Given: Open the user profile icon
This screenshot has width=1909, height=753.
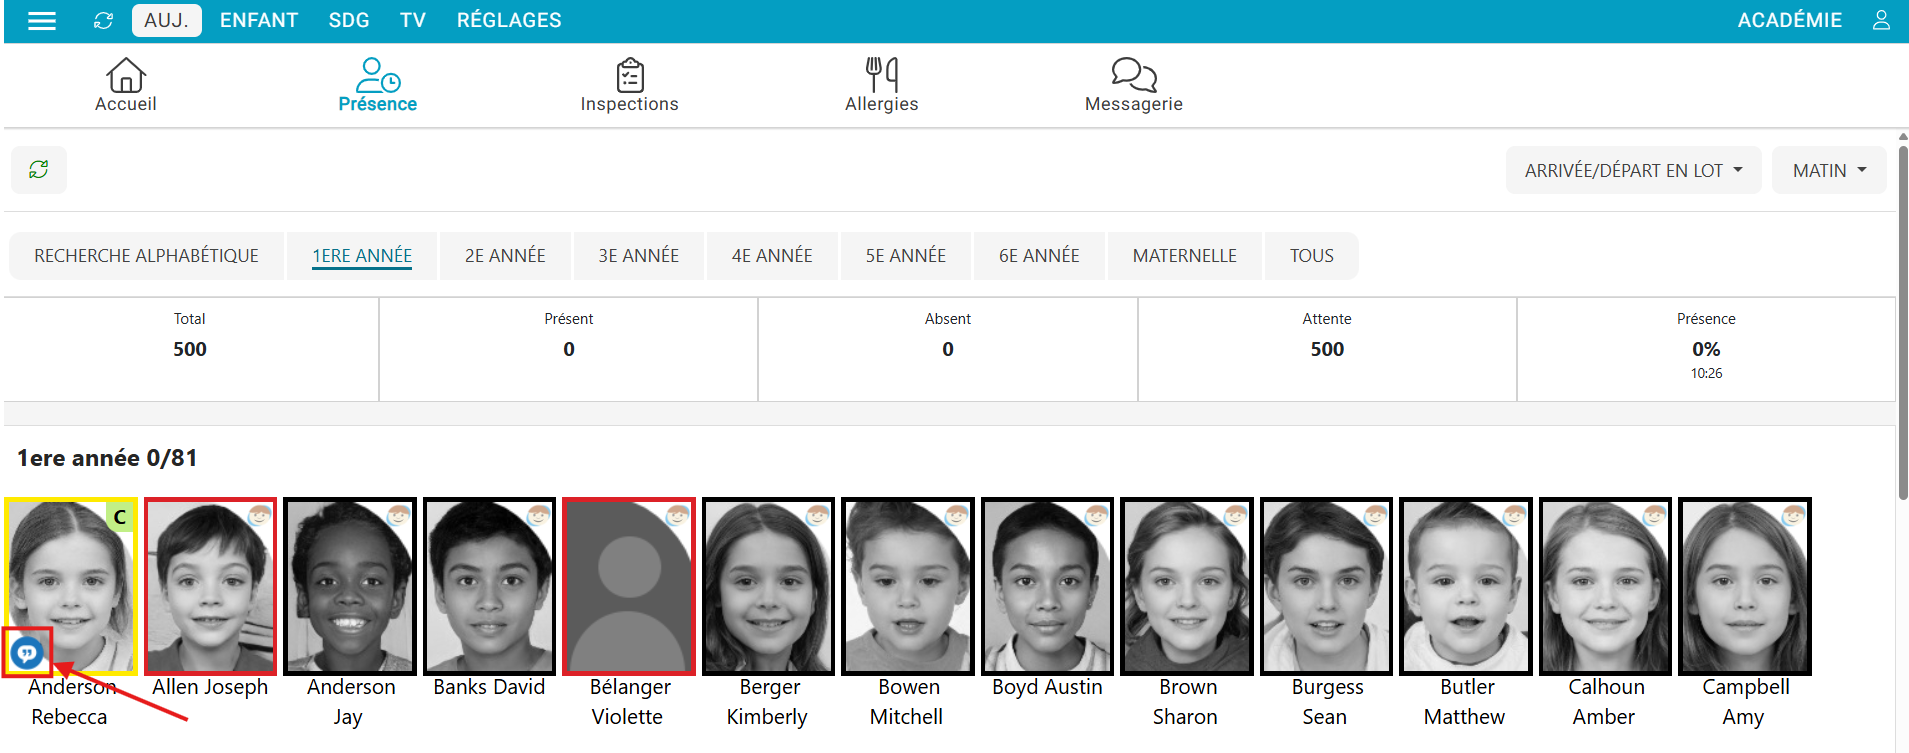Looking at the screenshot, I should pos(1880,21).
